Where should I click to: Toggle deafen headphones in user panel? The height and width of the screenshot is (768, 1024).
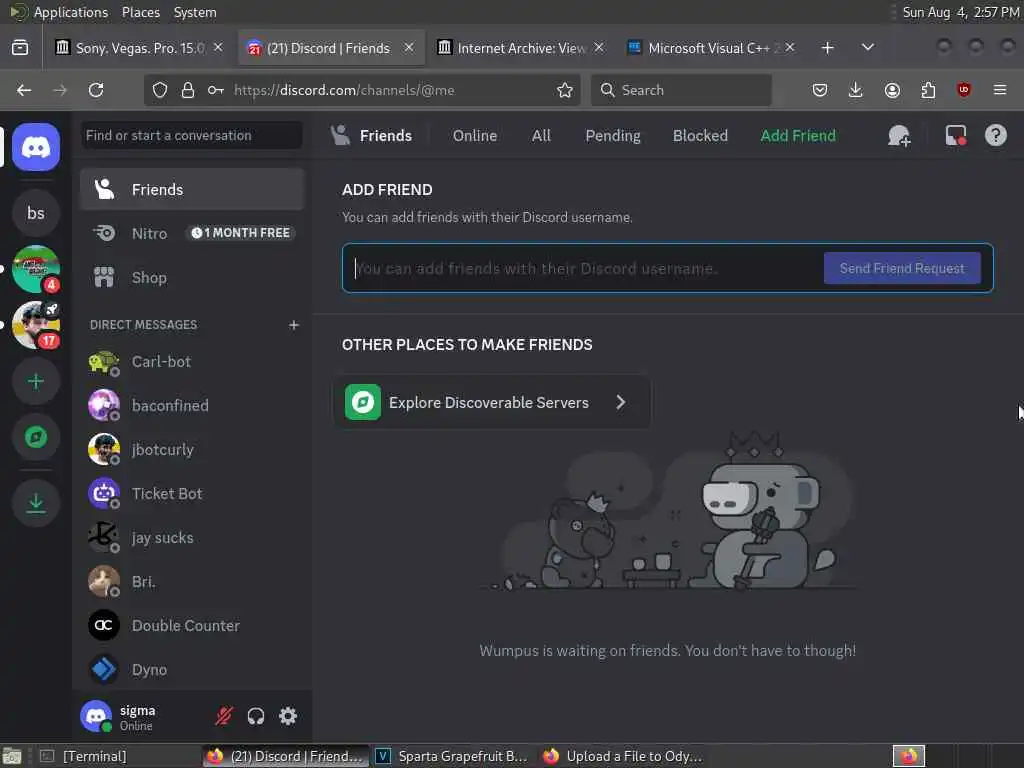click(x=256, y=716)
